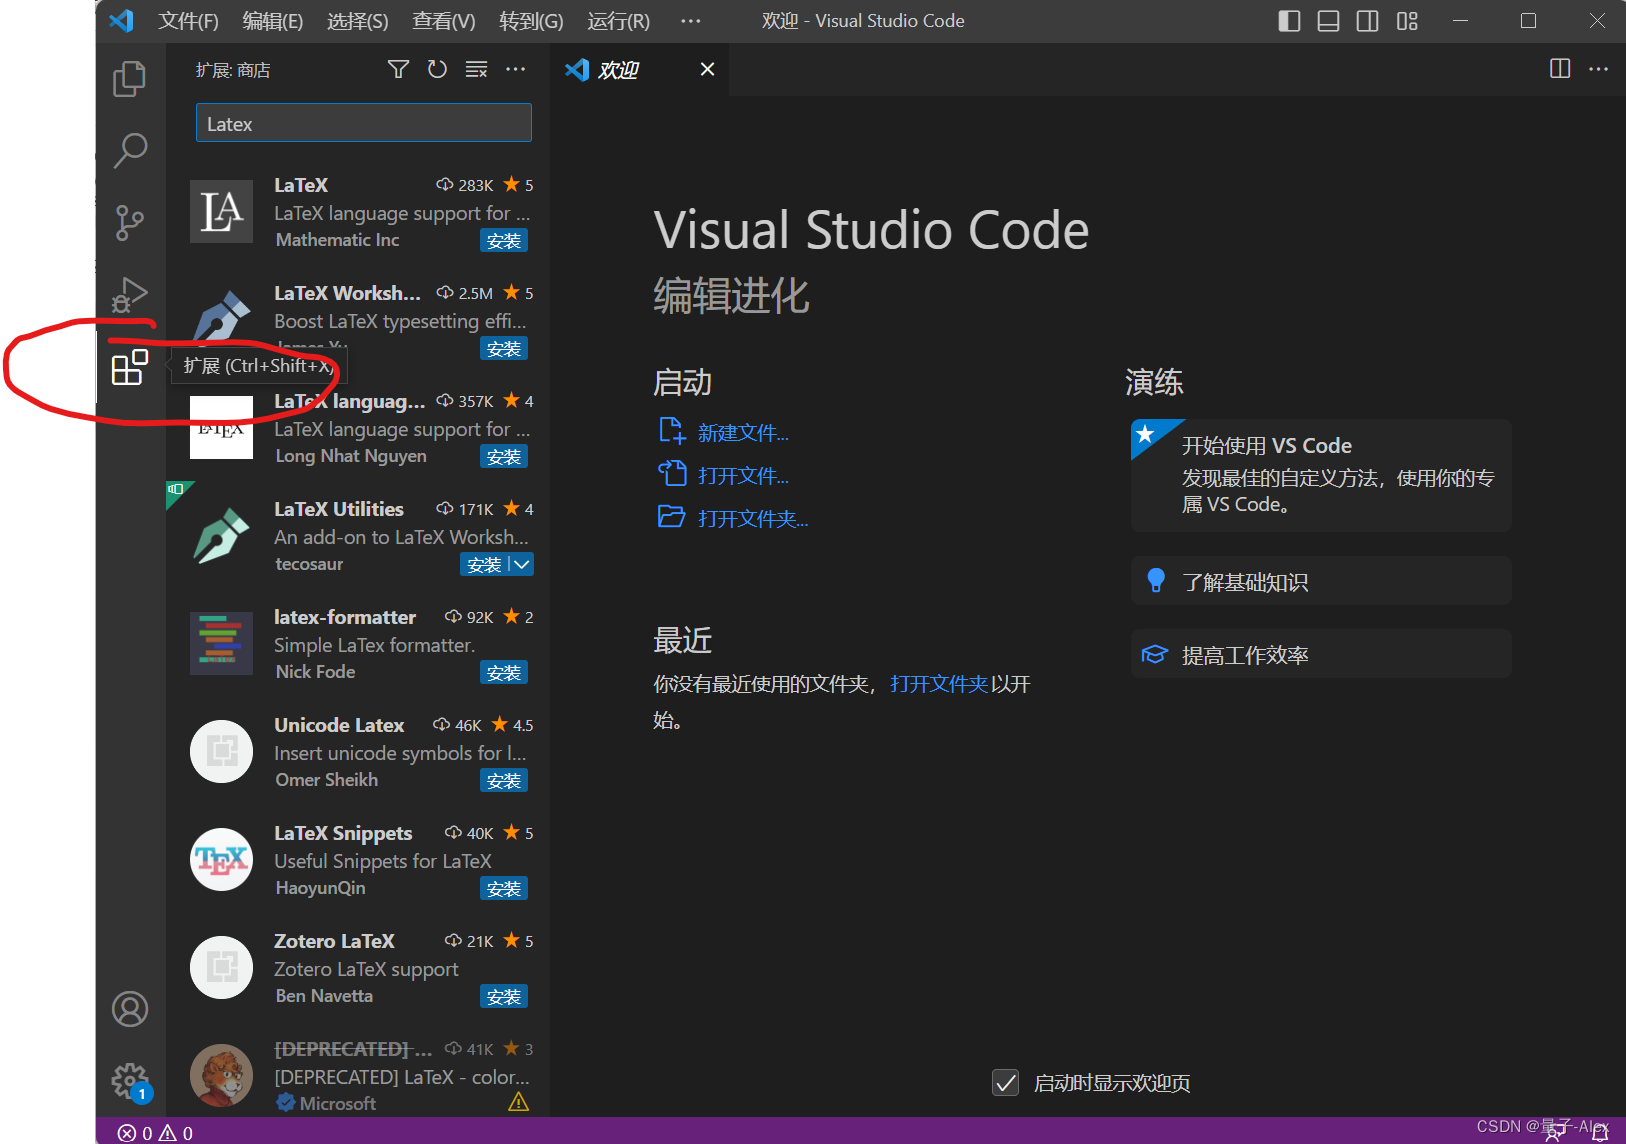Image resolution: width=1626 pixels, height=1144 pixels.
Task: Click the Latex search input field
Action: [x=363, y=122]
